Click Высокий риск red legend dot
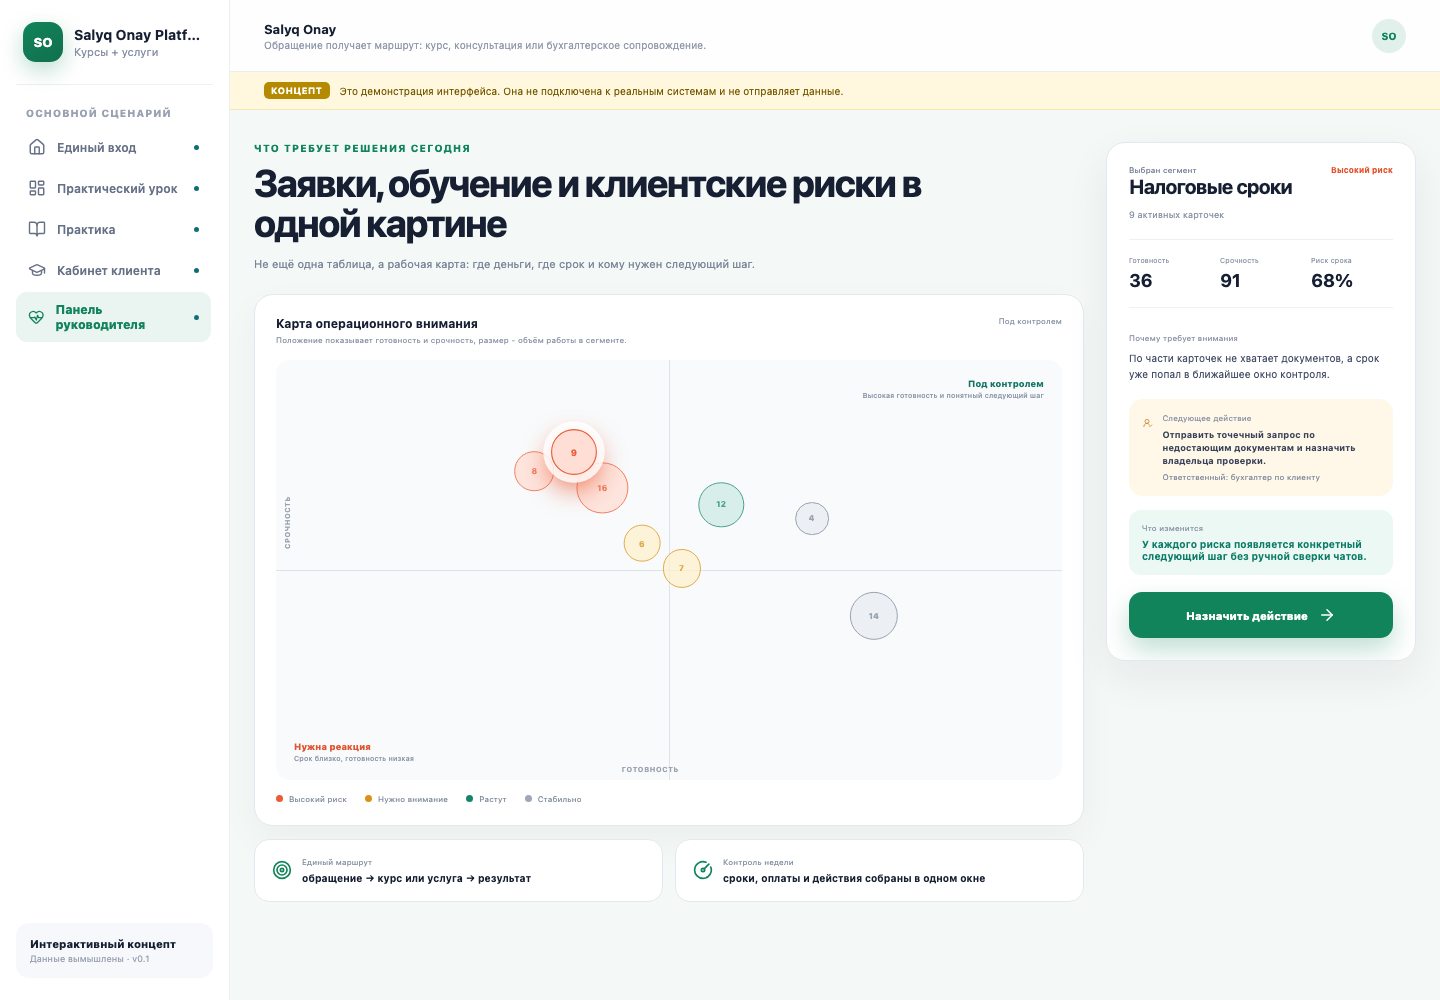The image size is (1440, 1000). pyautogui.click(x=280, y=799)
